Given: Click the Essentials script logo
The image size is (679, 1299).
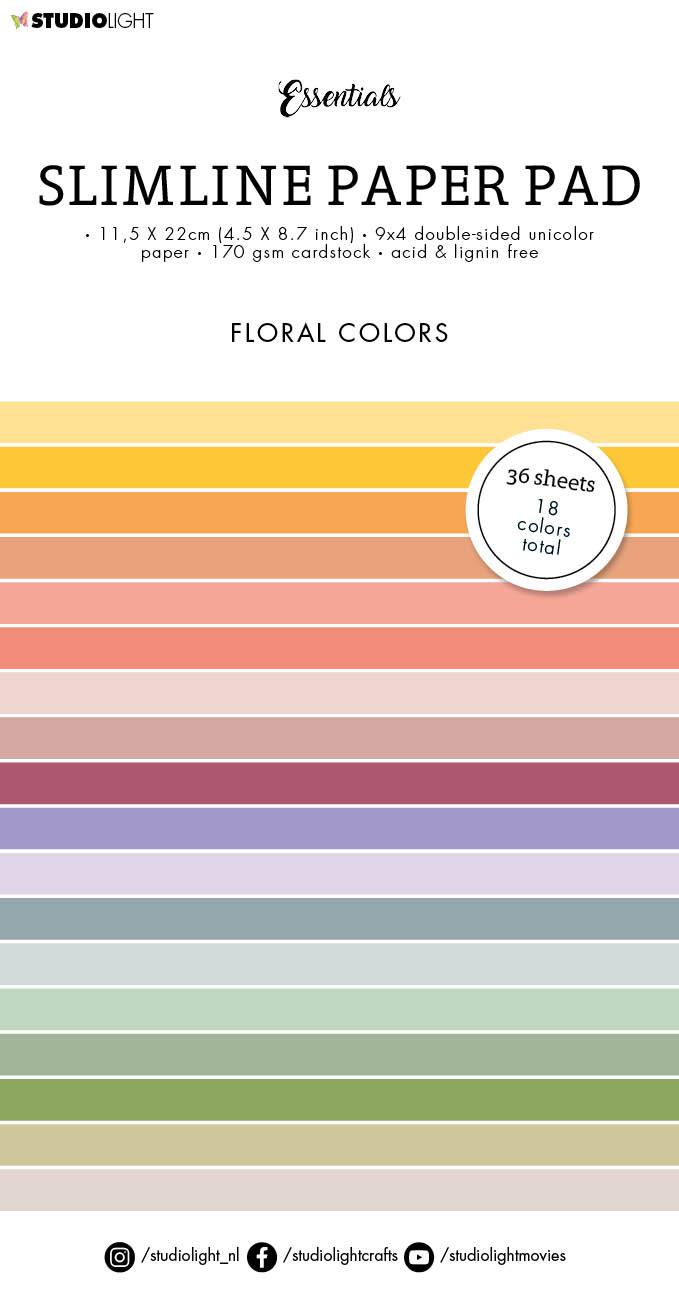Looking at the screenshot, I should coord(339,97).
